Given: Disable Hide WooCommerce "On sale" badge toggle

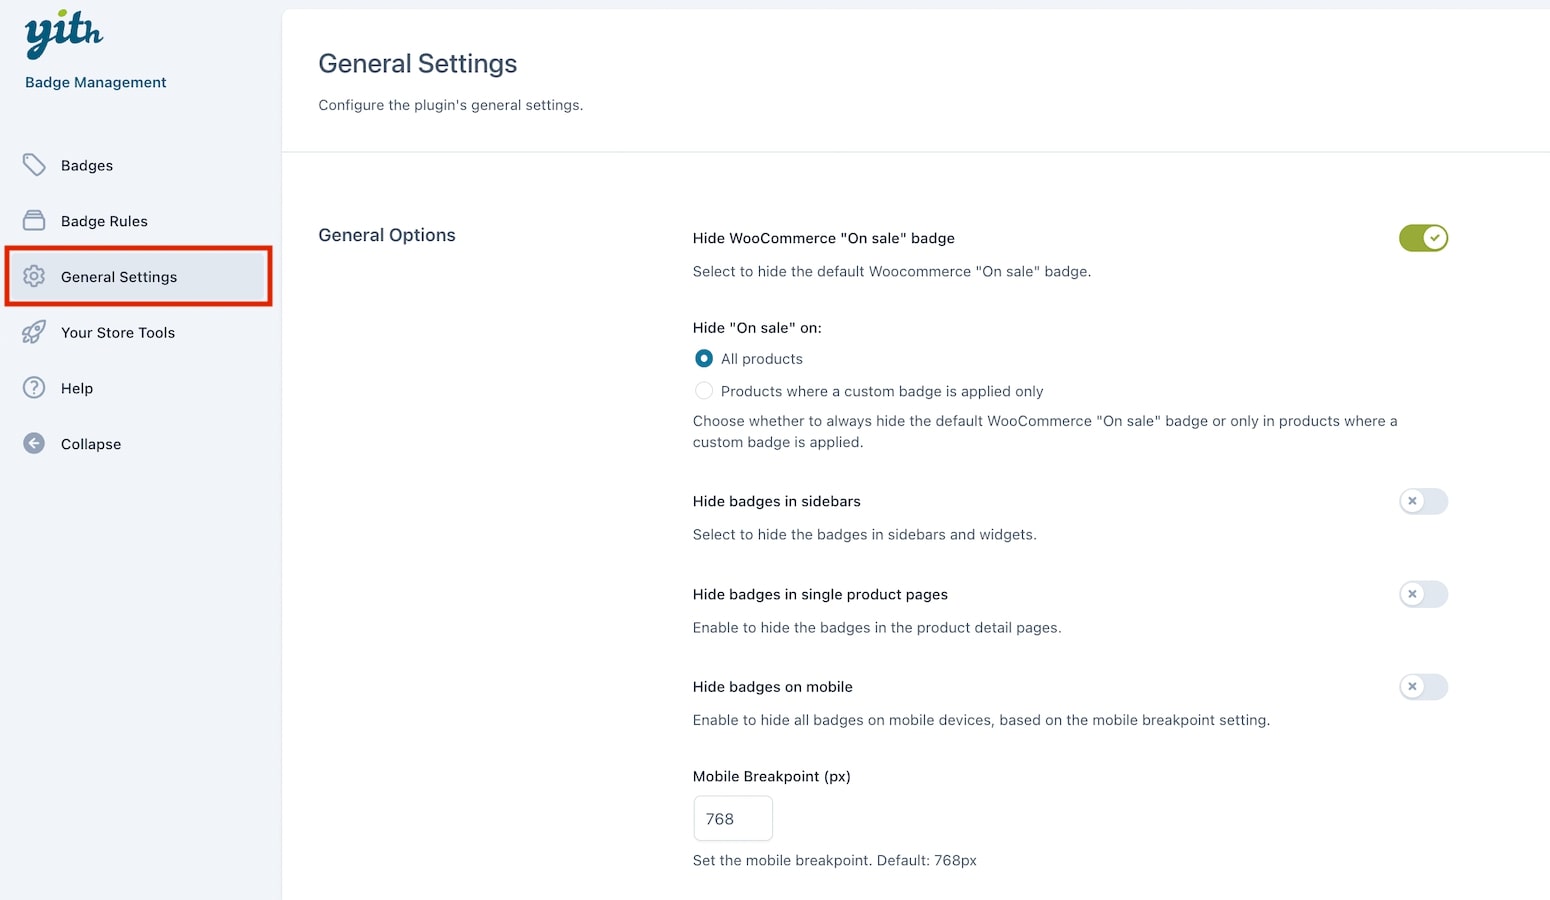Looking at the screenshot, I should pos(1423,238).
